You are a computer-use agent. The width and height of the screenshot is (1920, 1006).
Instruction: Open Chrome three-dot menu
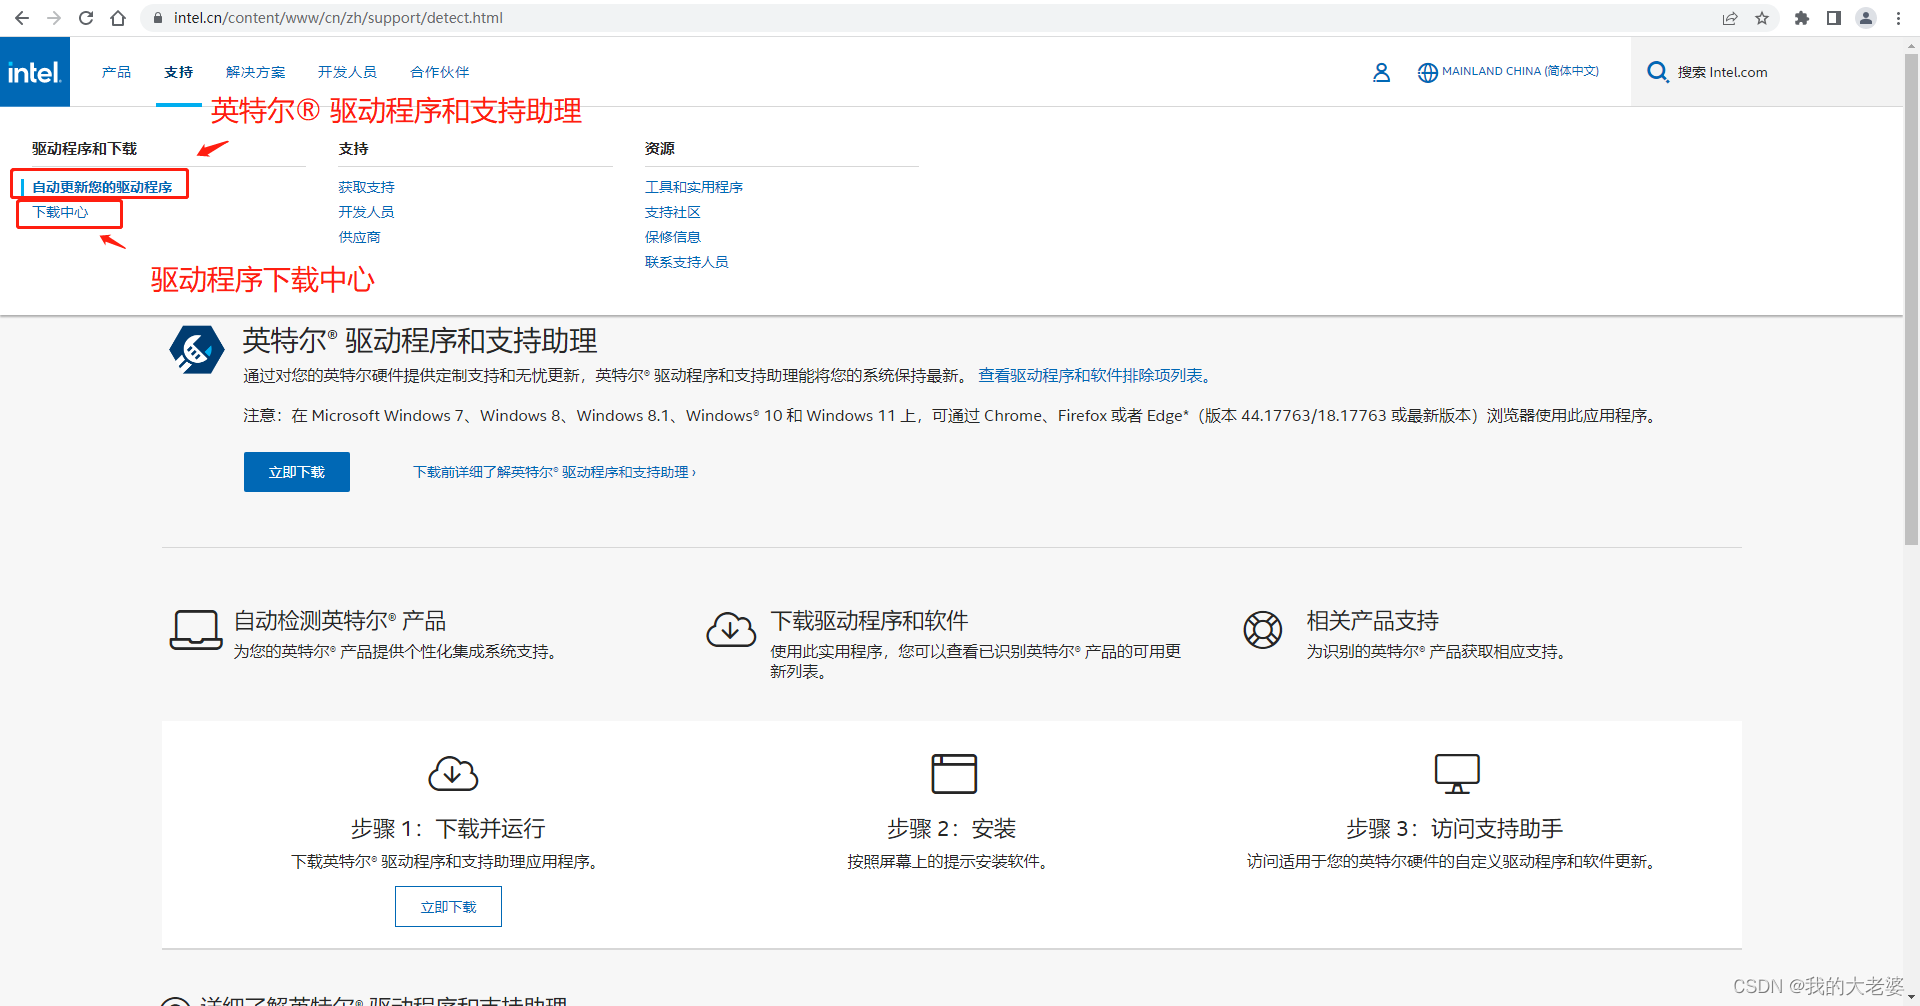coord(1898,18)
